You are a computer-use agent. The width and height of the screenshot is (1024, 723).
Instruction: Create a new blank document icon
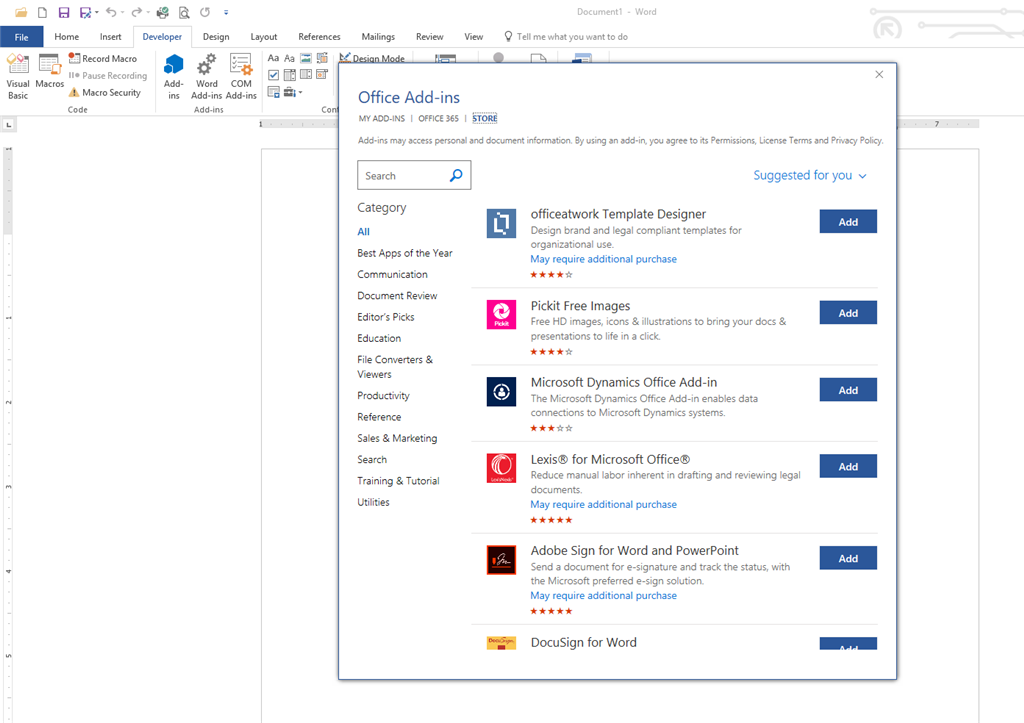pos(42,12)
